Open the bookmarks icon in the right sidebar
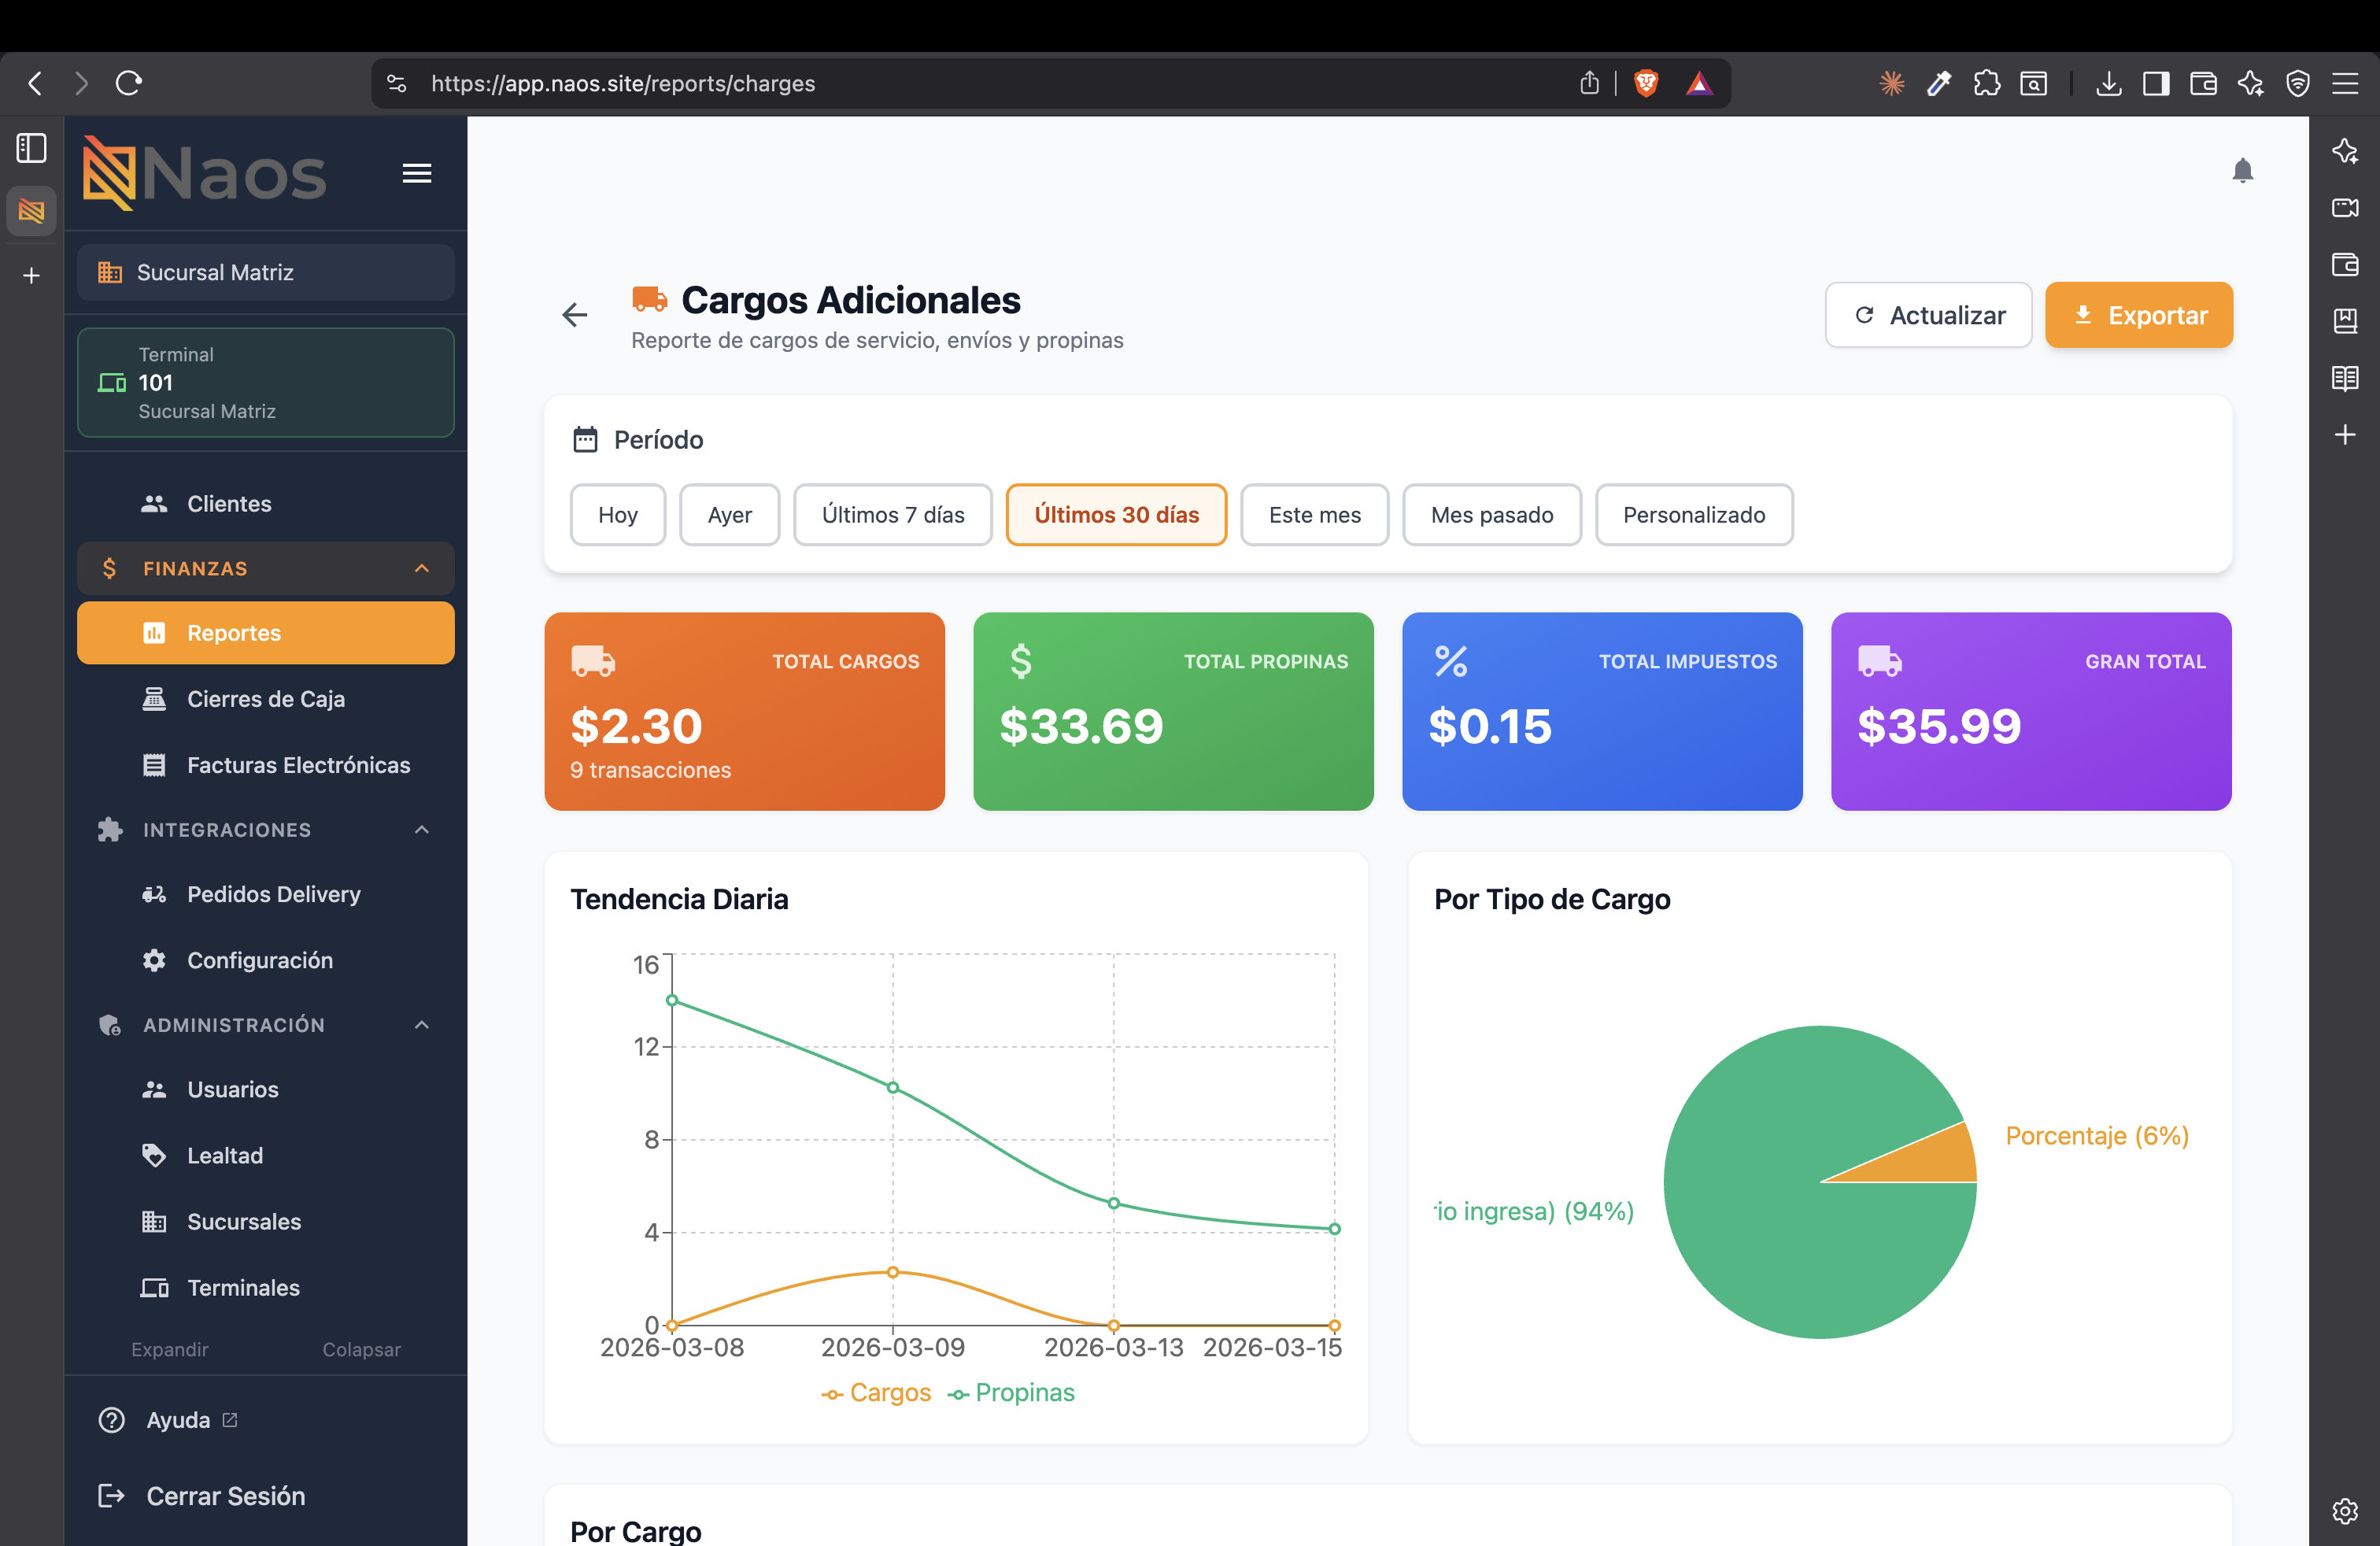The width and height of the screenshot is (2380, 1546). 2345,321
